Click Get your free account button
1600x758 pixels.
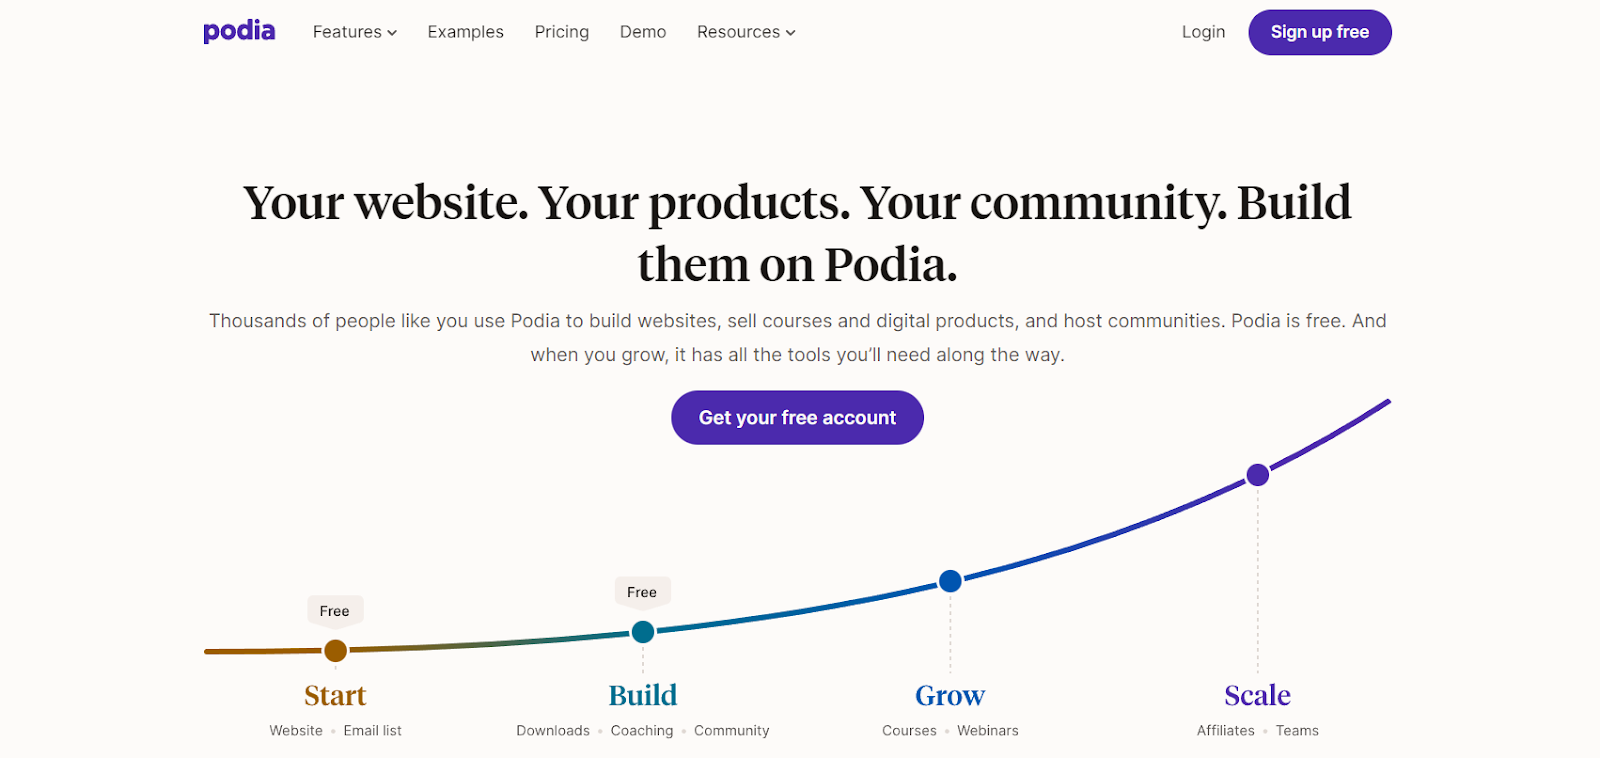tap(797, 418)
